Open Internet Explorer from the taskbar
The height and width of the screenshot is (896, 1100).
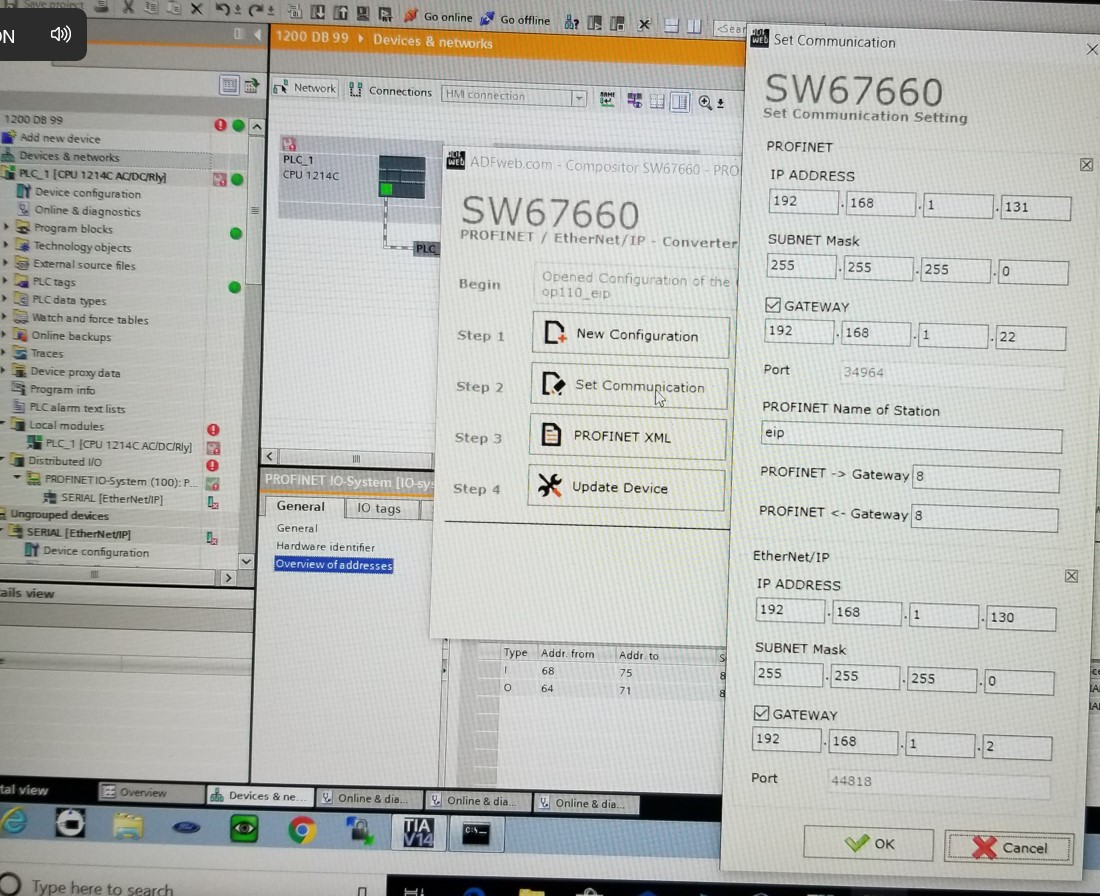(x=14, y=822)
